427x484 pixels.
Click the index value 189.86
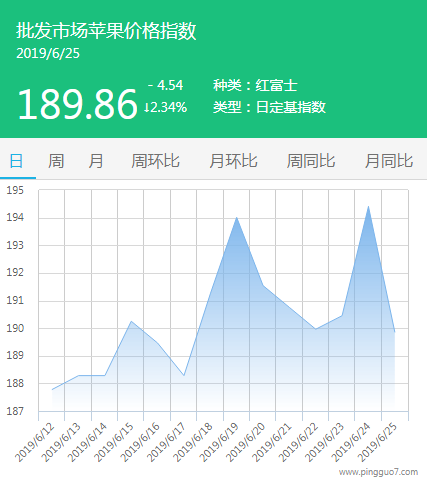77,105
